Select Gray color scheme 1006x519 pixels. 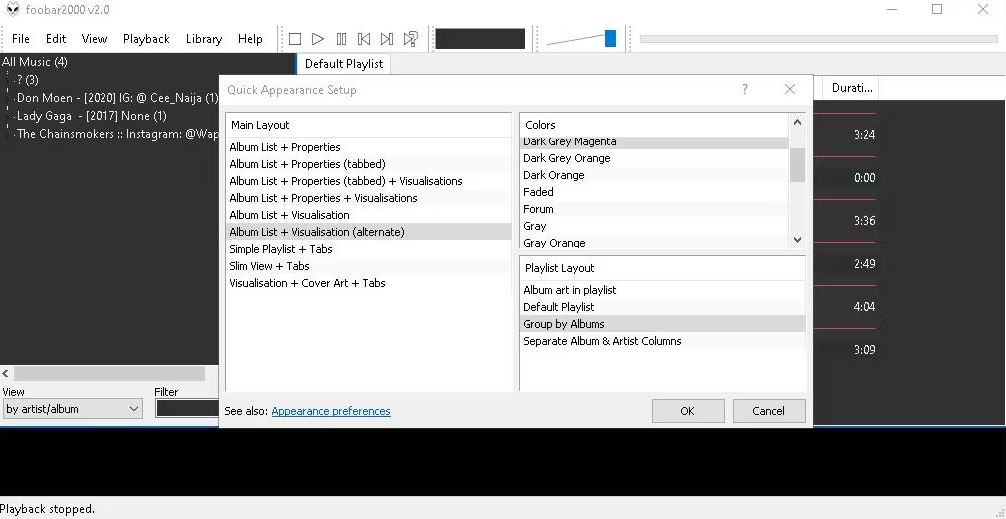pyautogui.click(x=654, y=226)
